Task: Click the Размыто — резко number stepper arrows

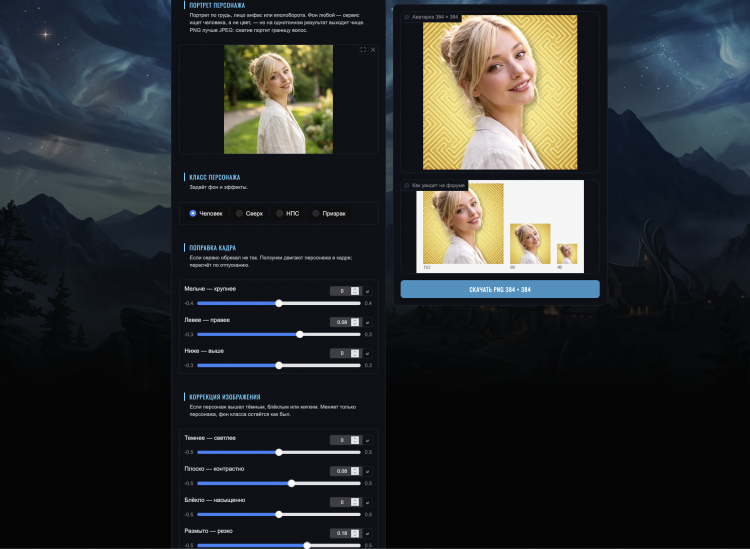Action: tap(355, 533)
